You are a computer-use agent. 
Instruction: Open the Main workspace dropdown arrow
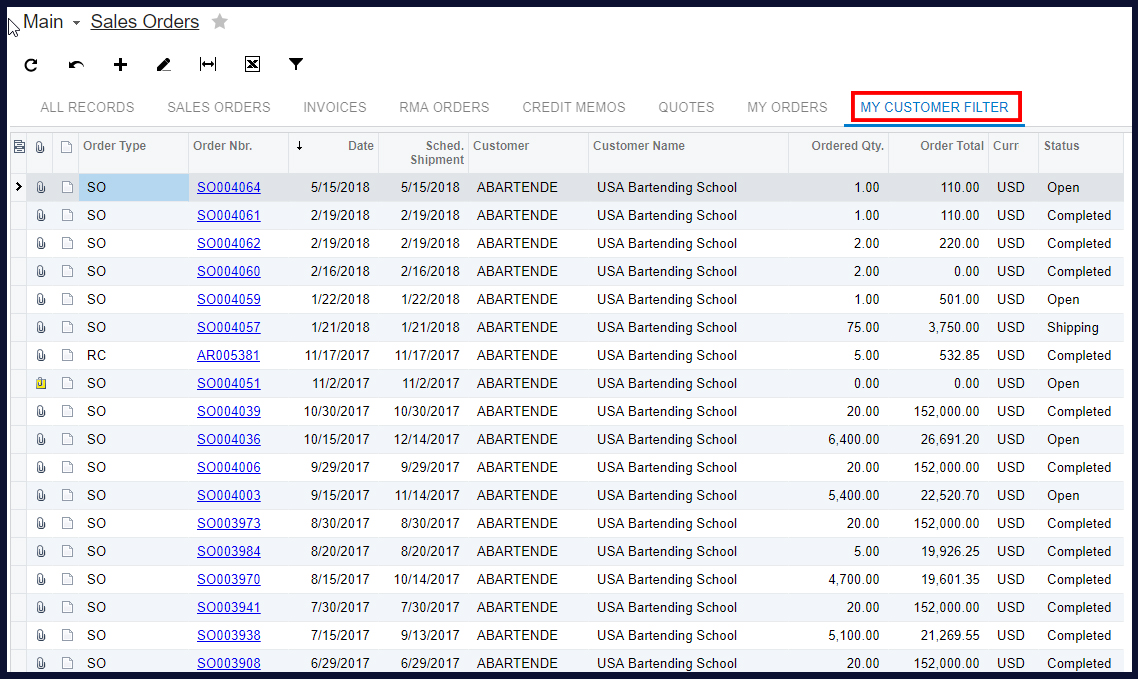76,23
